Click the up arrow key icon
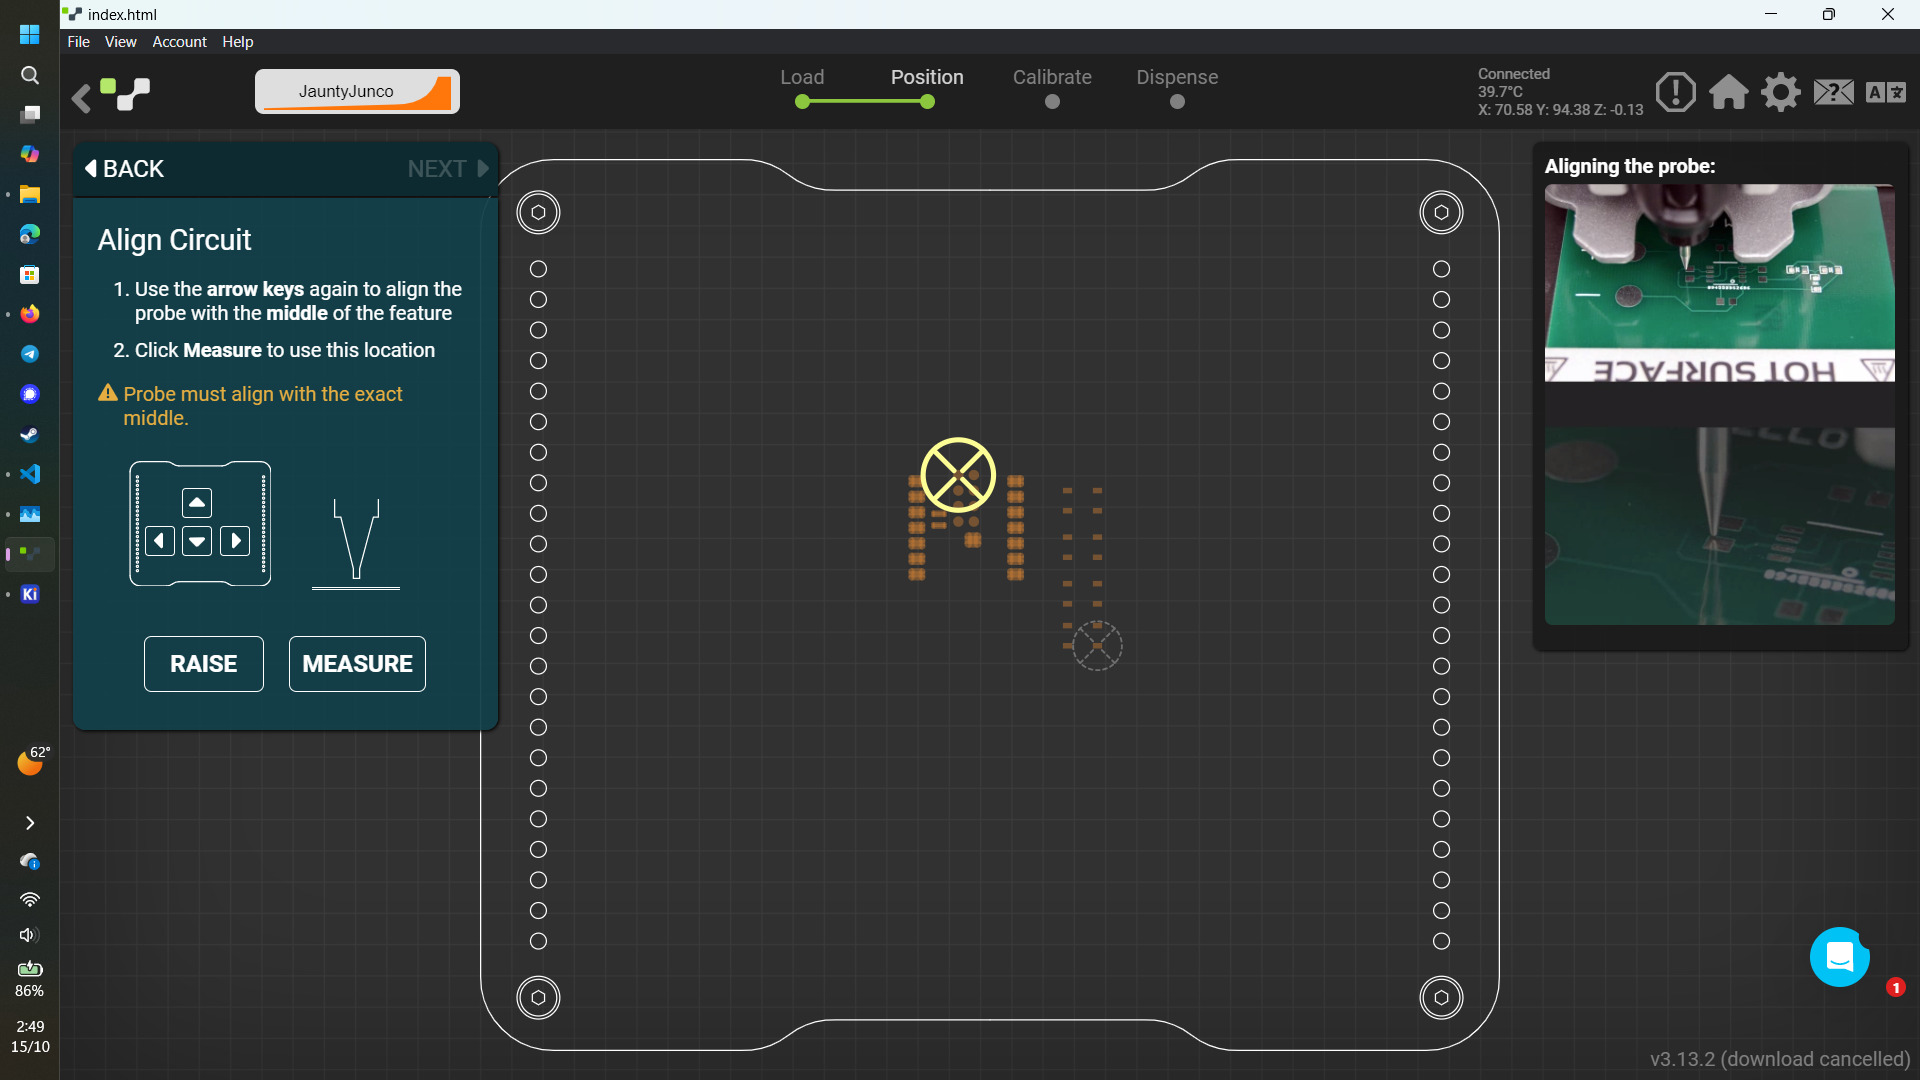Viewport: 1920px width, 1080px height. [197, 503]
